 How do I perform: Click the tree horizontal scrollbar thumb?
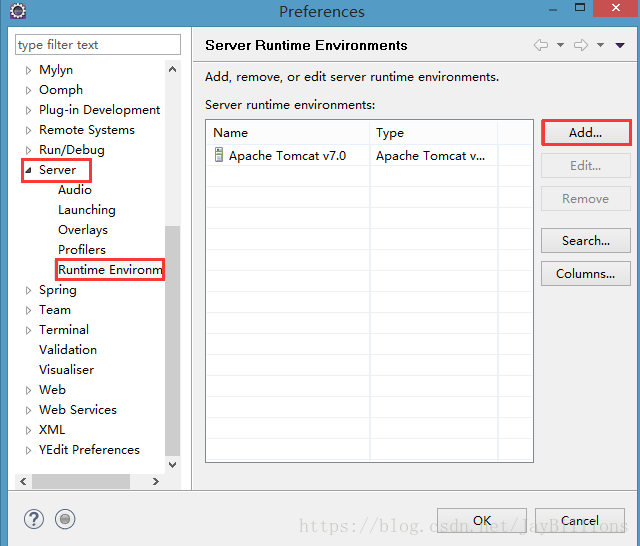[x=81, y=482]
